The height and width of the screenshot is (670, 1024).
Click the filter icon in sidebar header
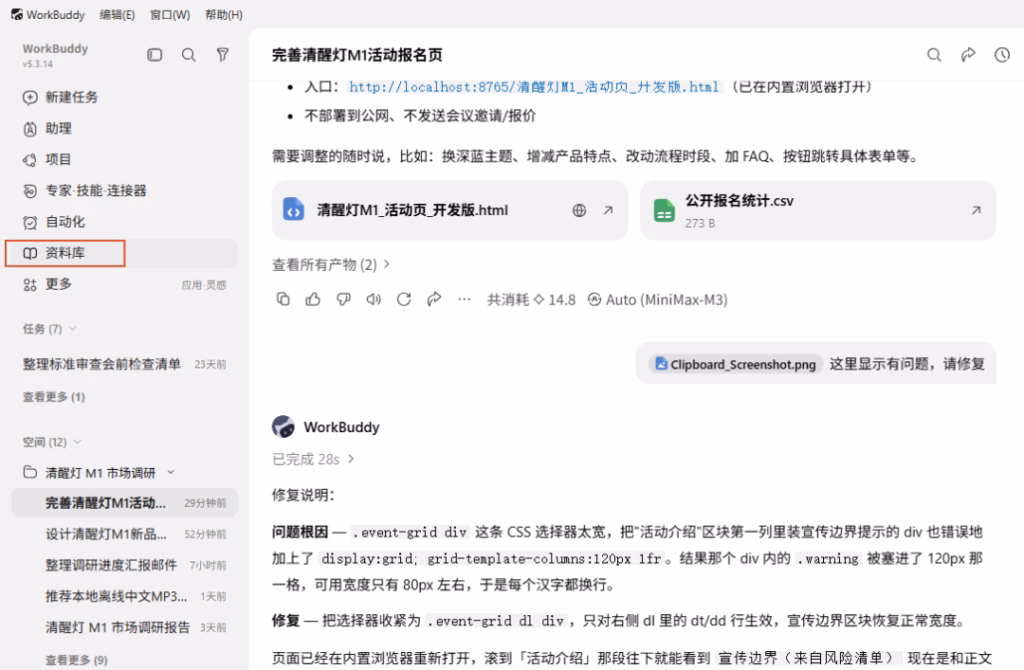click(223, 55)
